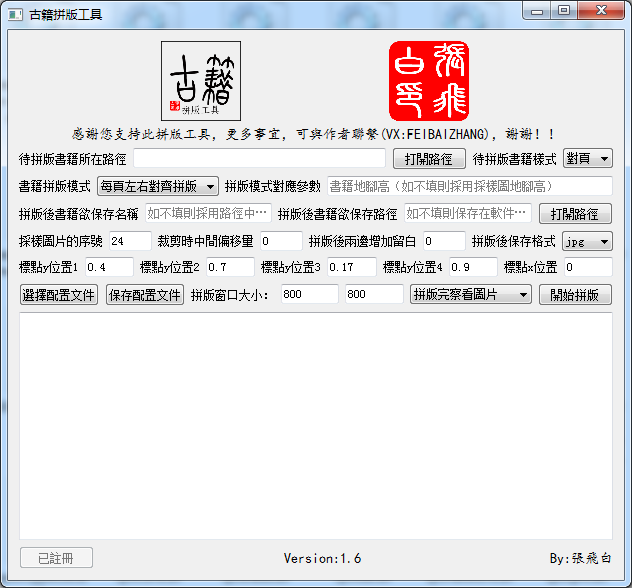Click the 古籍拼版工具 black logo image
The height and width of the screenshot is (588, 632).
tap(201, 81)
